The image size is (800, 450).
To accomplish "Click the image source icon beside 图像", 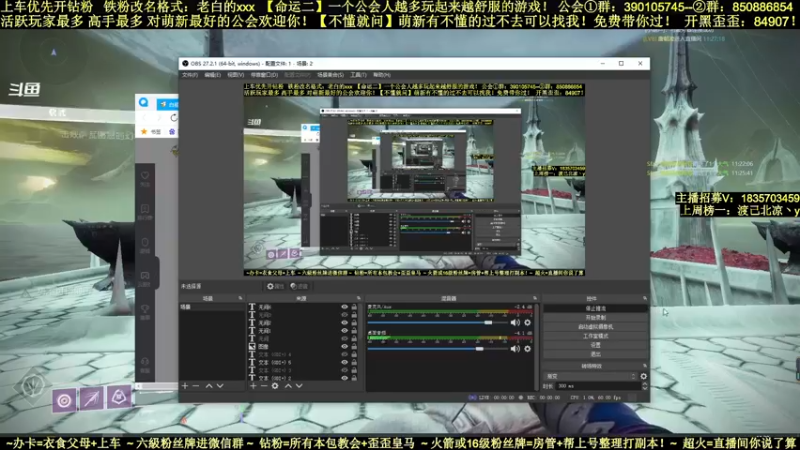I will point(252,346).
